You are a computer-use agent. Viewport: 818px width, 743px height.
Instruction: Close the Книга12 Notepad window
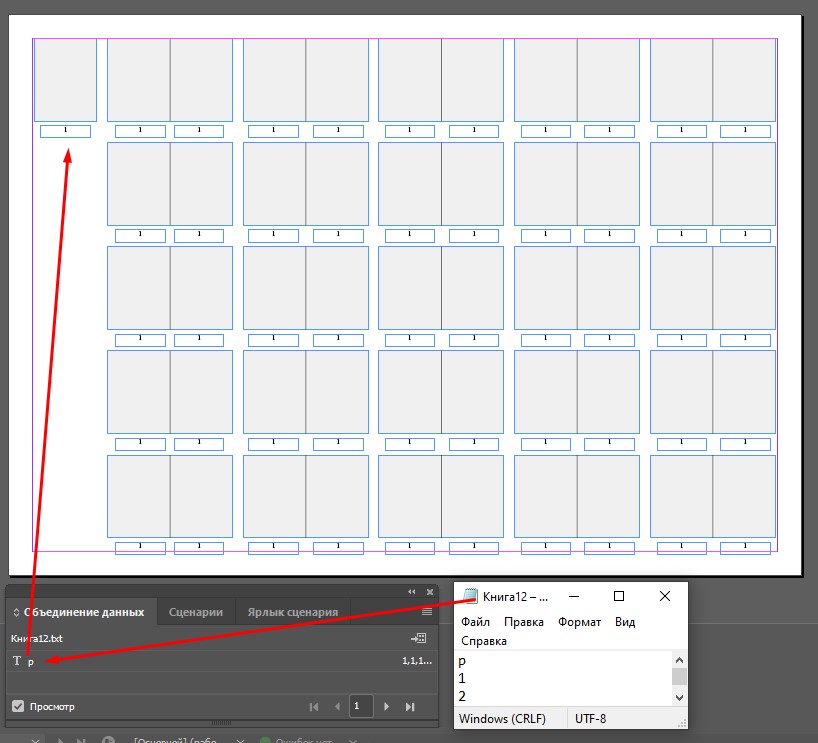665,596
